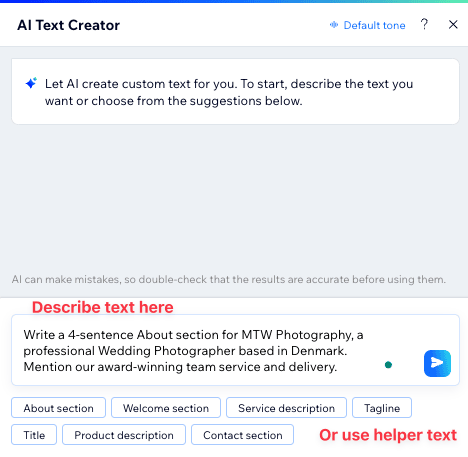Select the Tagline suggestion chip

(382, 408)
